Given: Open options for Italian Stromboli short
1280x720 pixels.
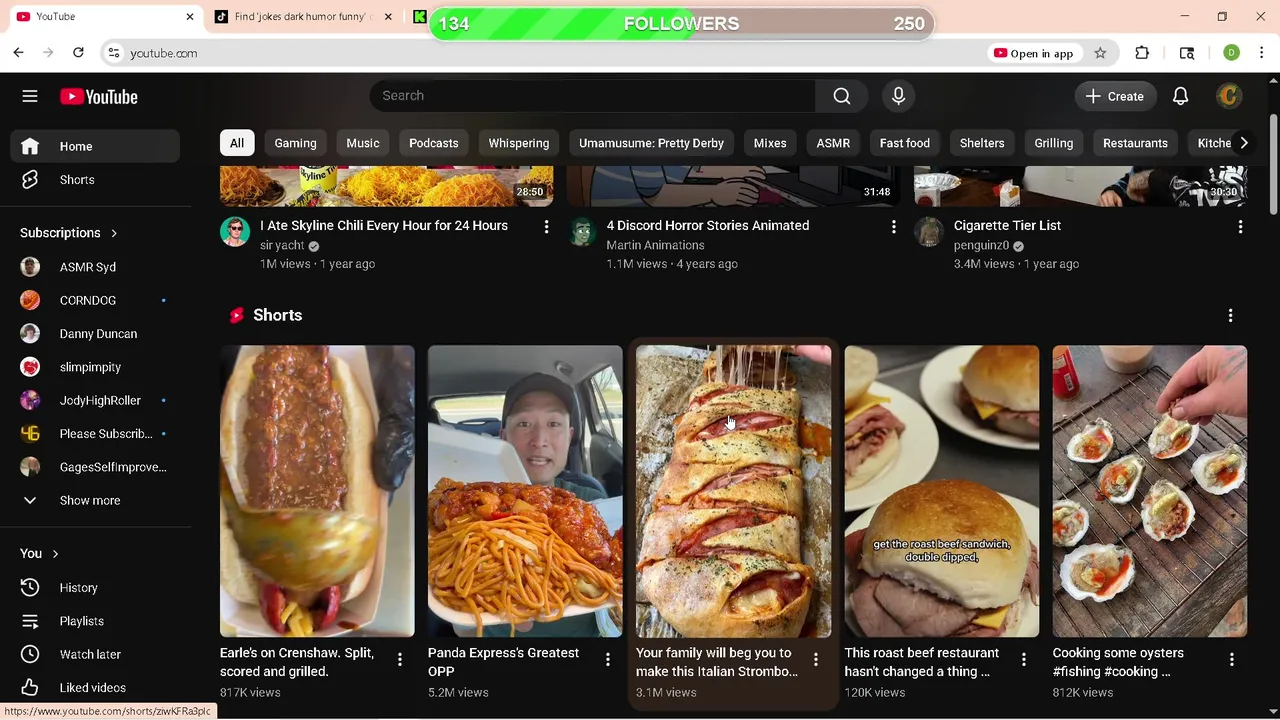Looking at the screenshot, I should point(815,659).
